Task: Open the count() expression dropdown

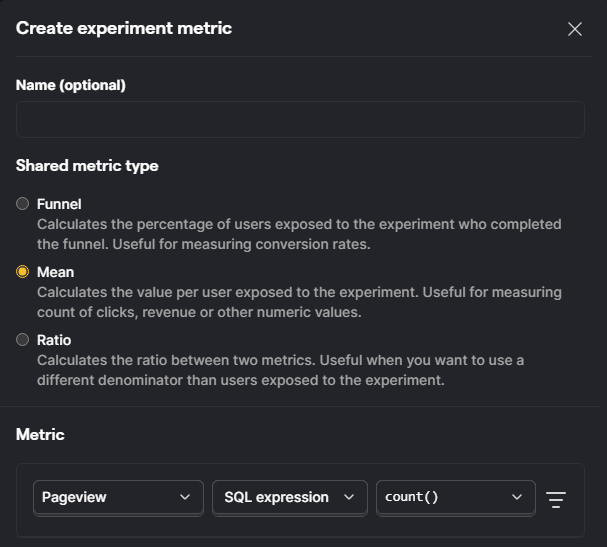Action: point(453,497)
